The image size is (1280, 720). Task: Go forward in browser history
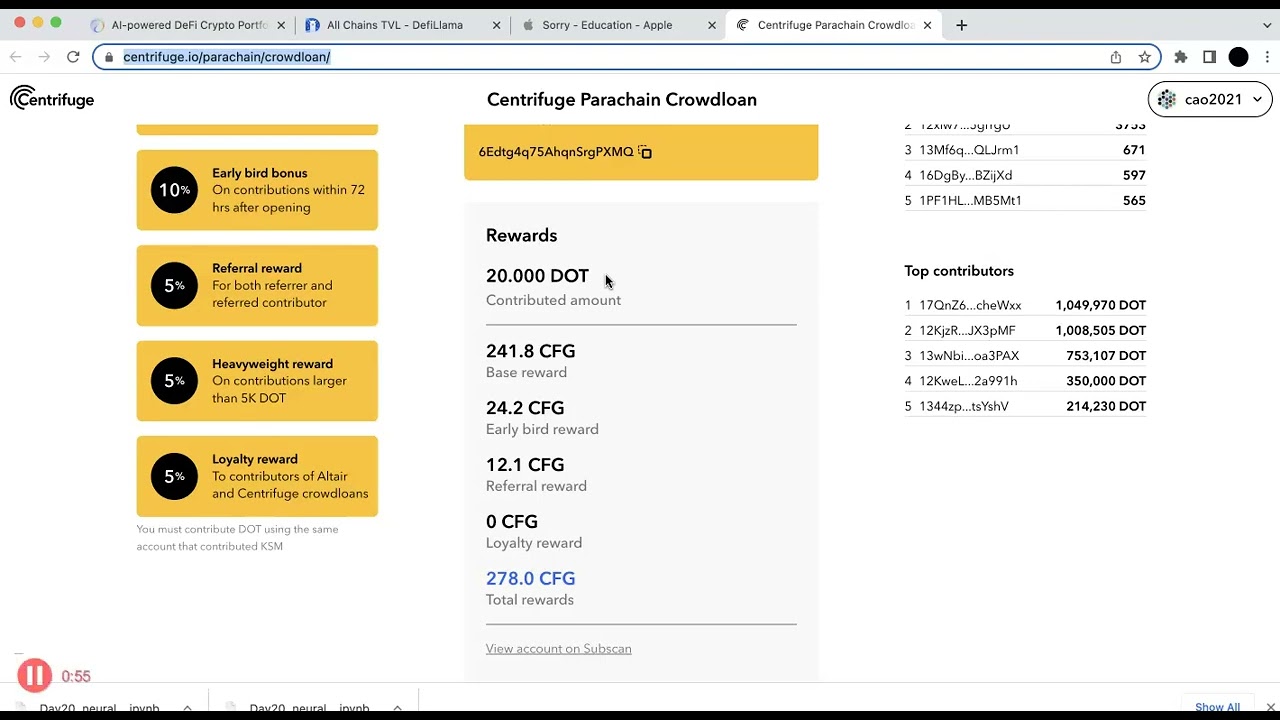click(44, 57)
